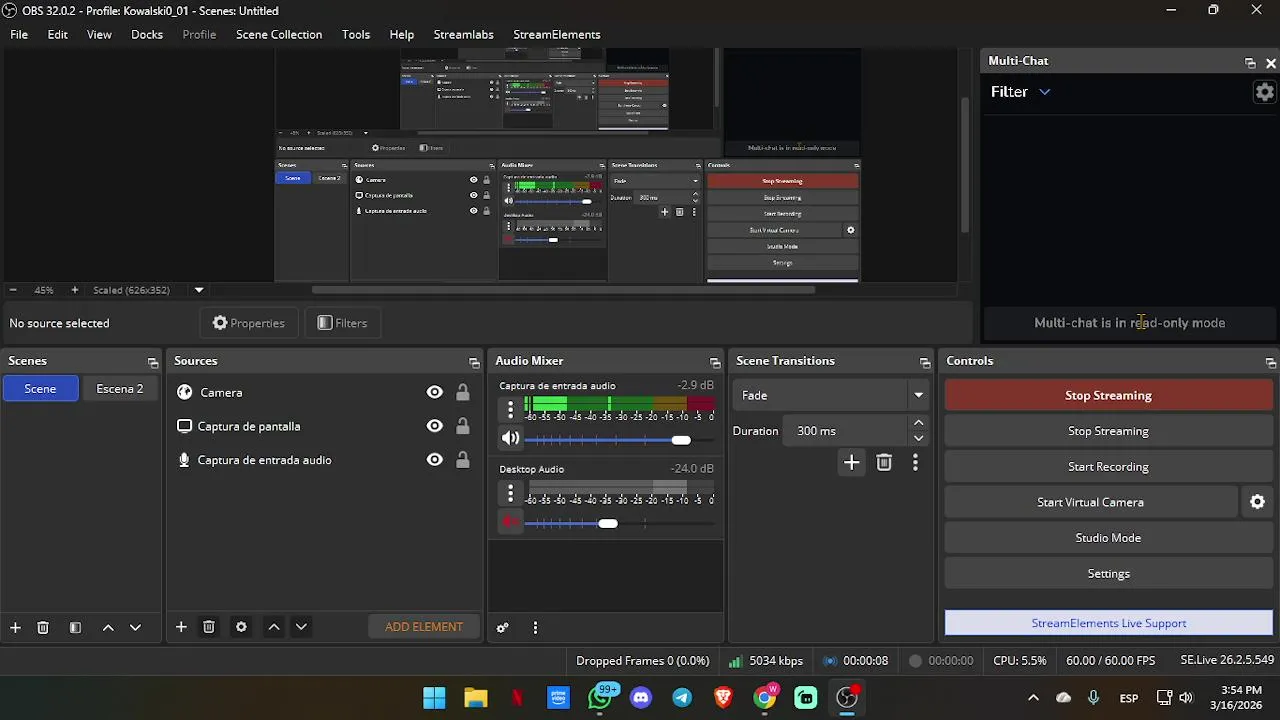Open StreamElements Live Support
The width and height of the screenshot is (1280, 720).
click(1108, 623)
